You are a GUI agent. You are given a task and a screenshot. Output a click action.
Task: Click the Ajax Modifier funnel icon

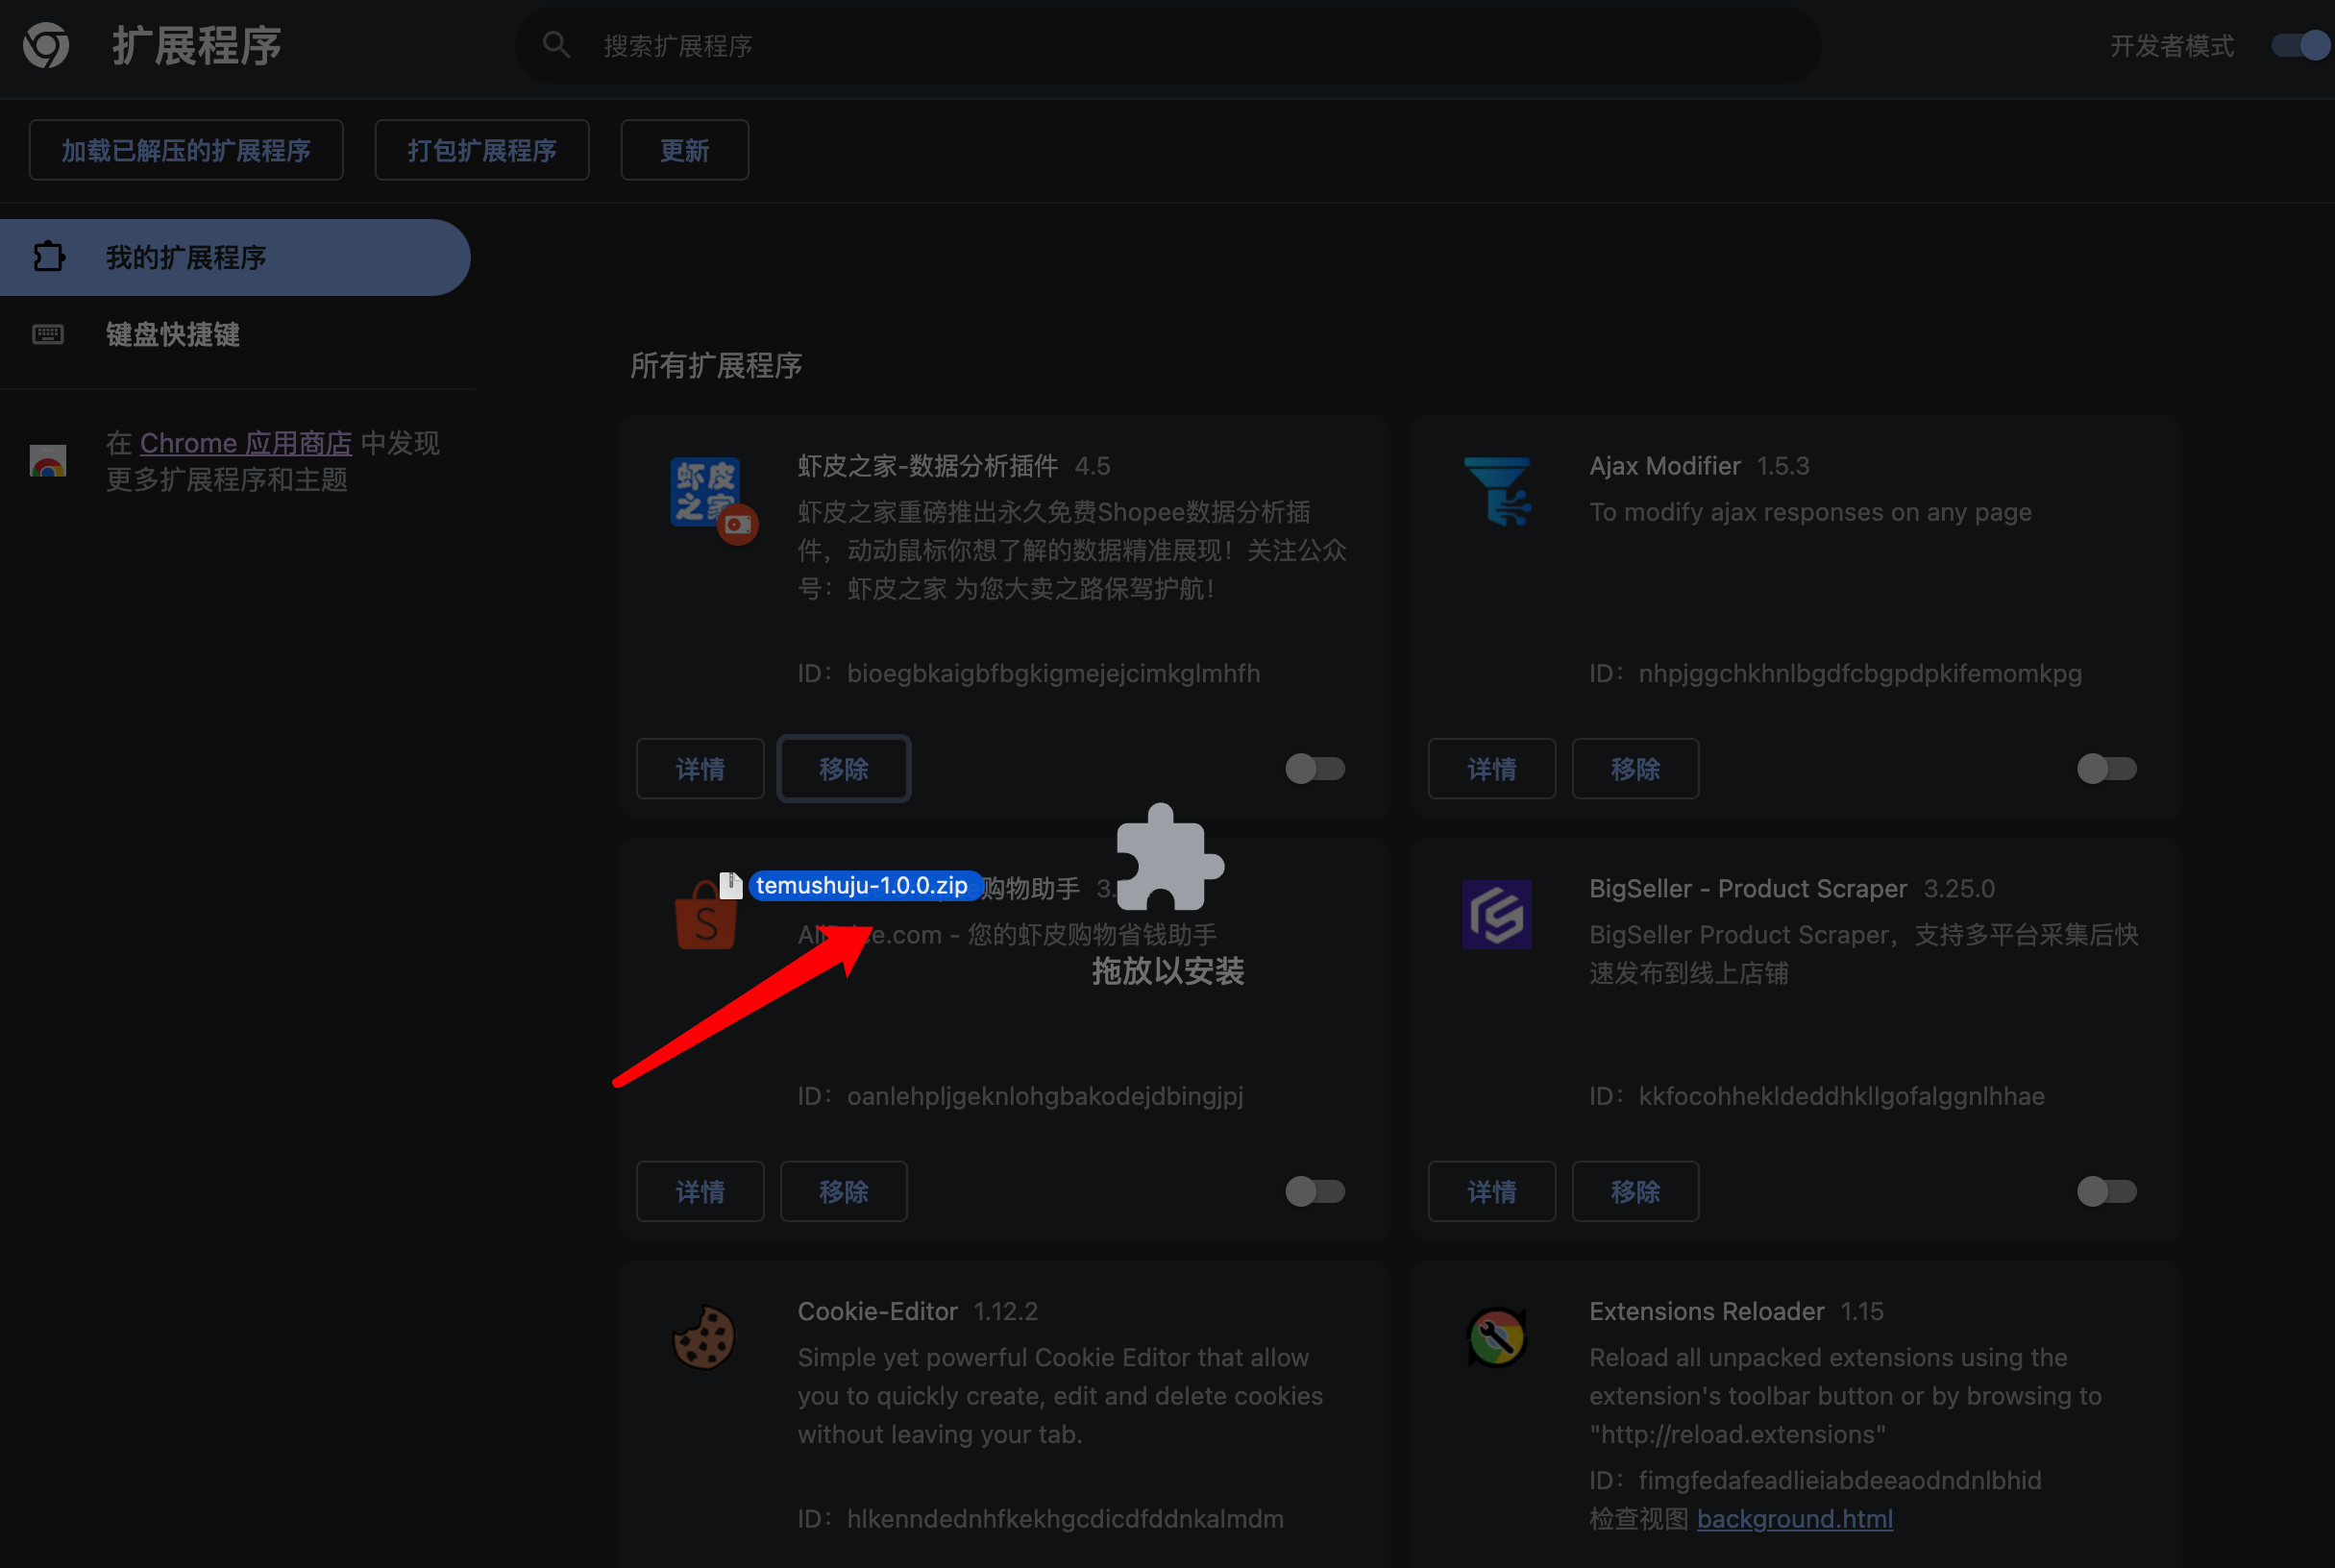(x=1497, y=492)
